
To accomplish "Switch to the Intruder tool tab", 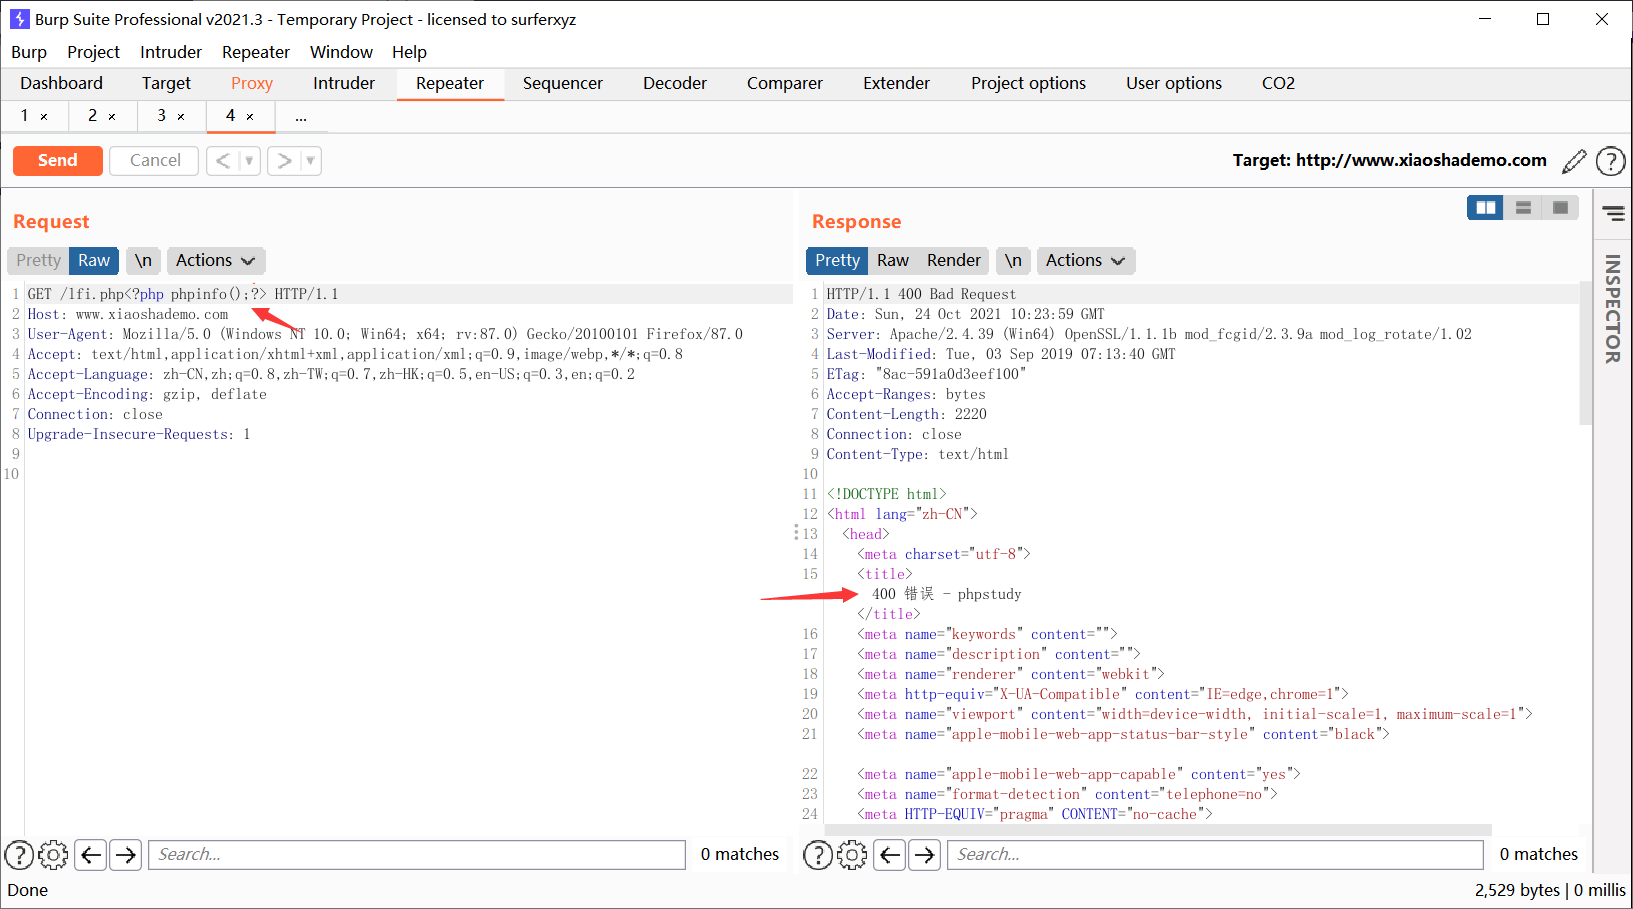I will tap(344, 84).
